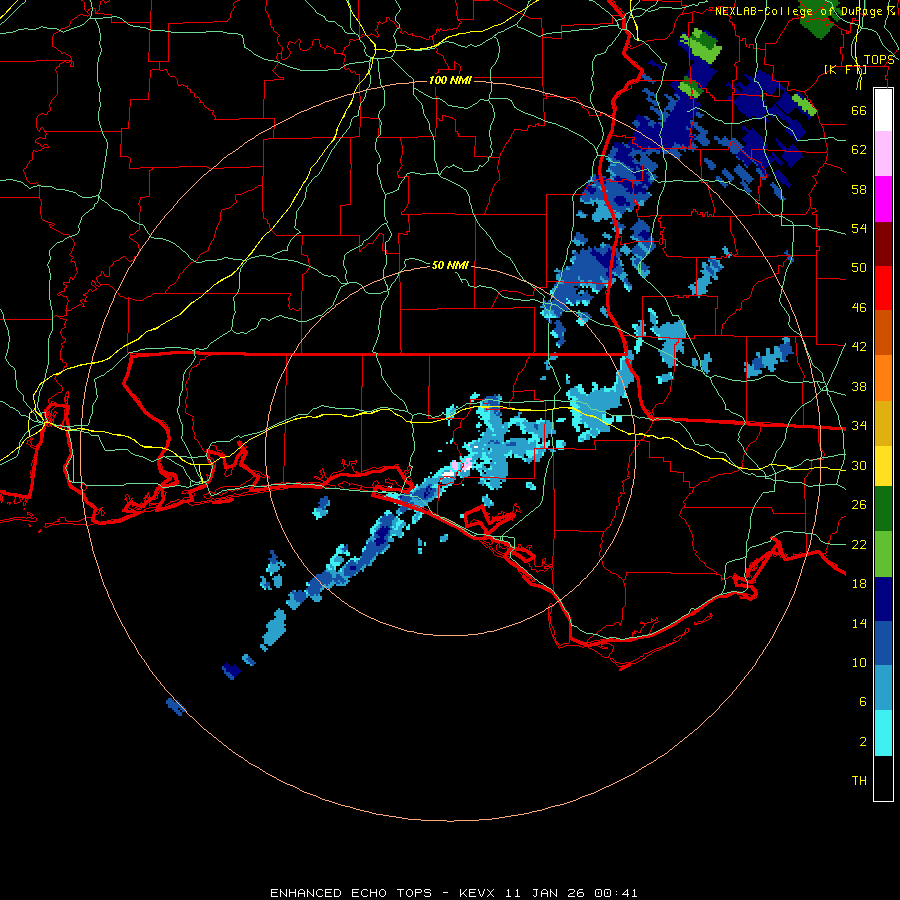Click the dark orange legend swatch

coord(883,332)
